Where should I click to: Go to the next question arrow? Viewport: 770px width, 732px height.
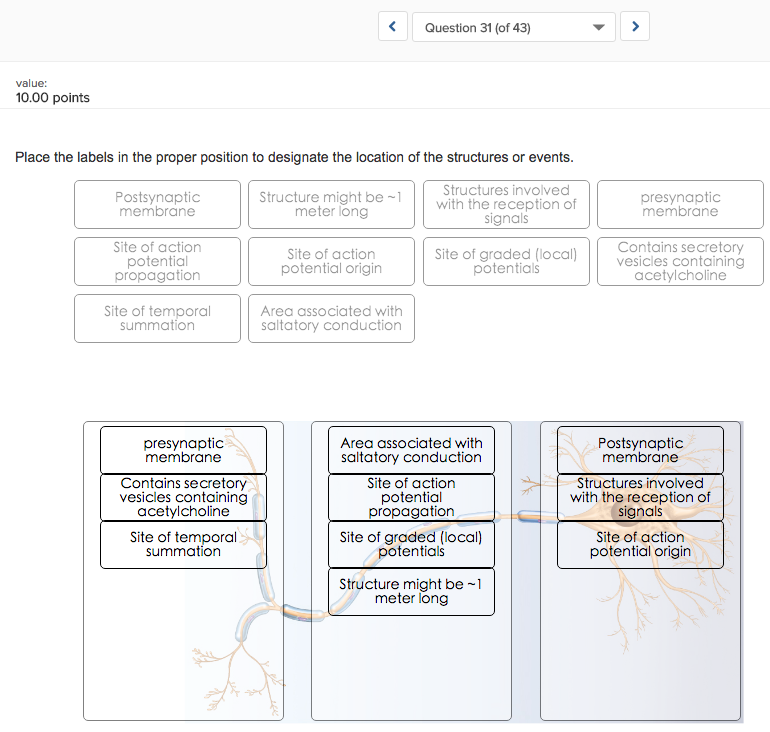point(635,27)
